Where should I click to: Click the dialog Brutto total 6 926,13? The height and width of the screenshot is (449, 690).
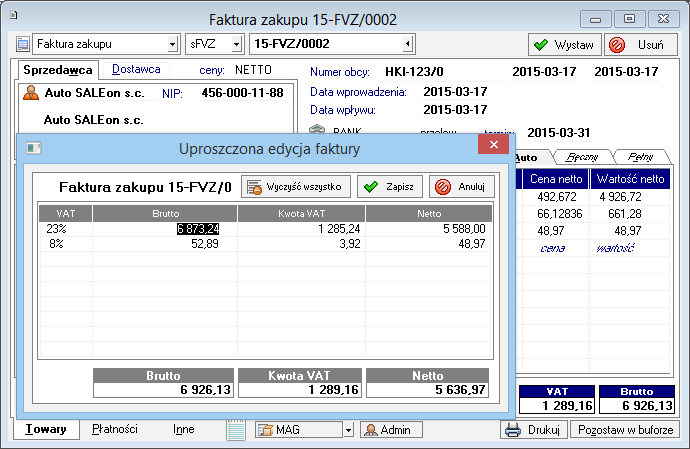pyautogui.click(x=164, y=390)
